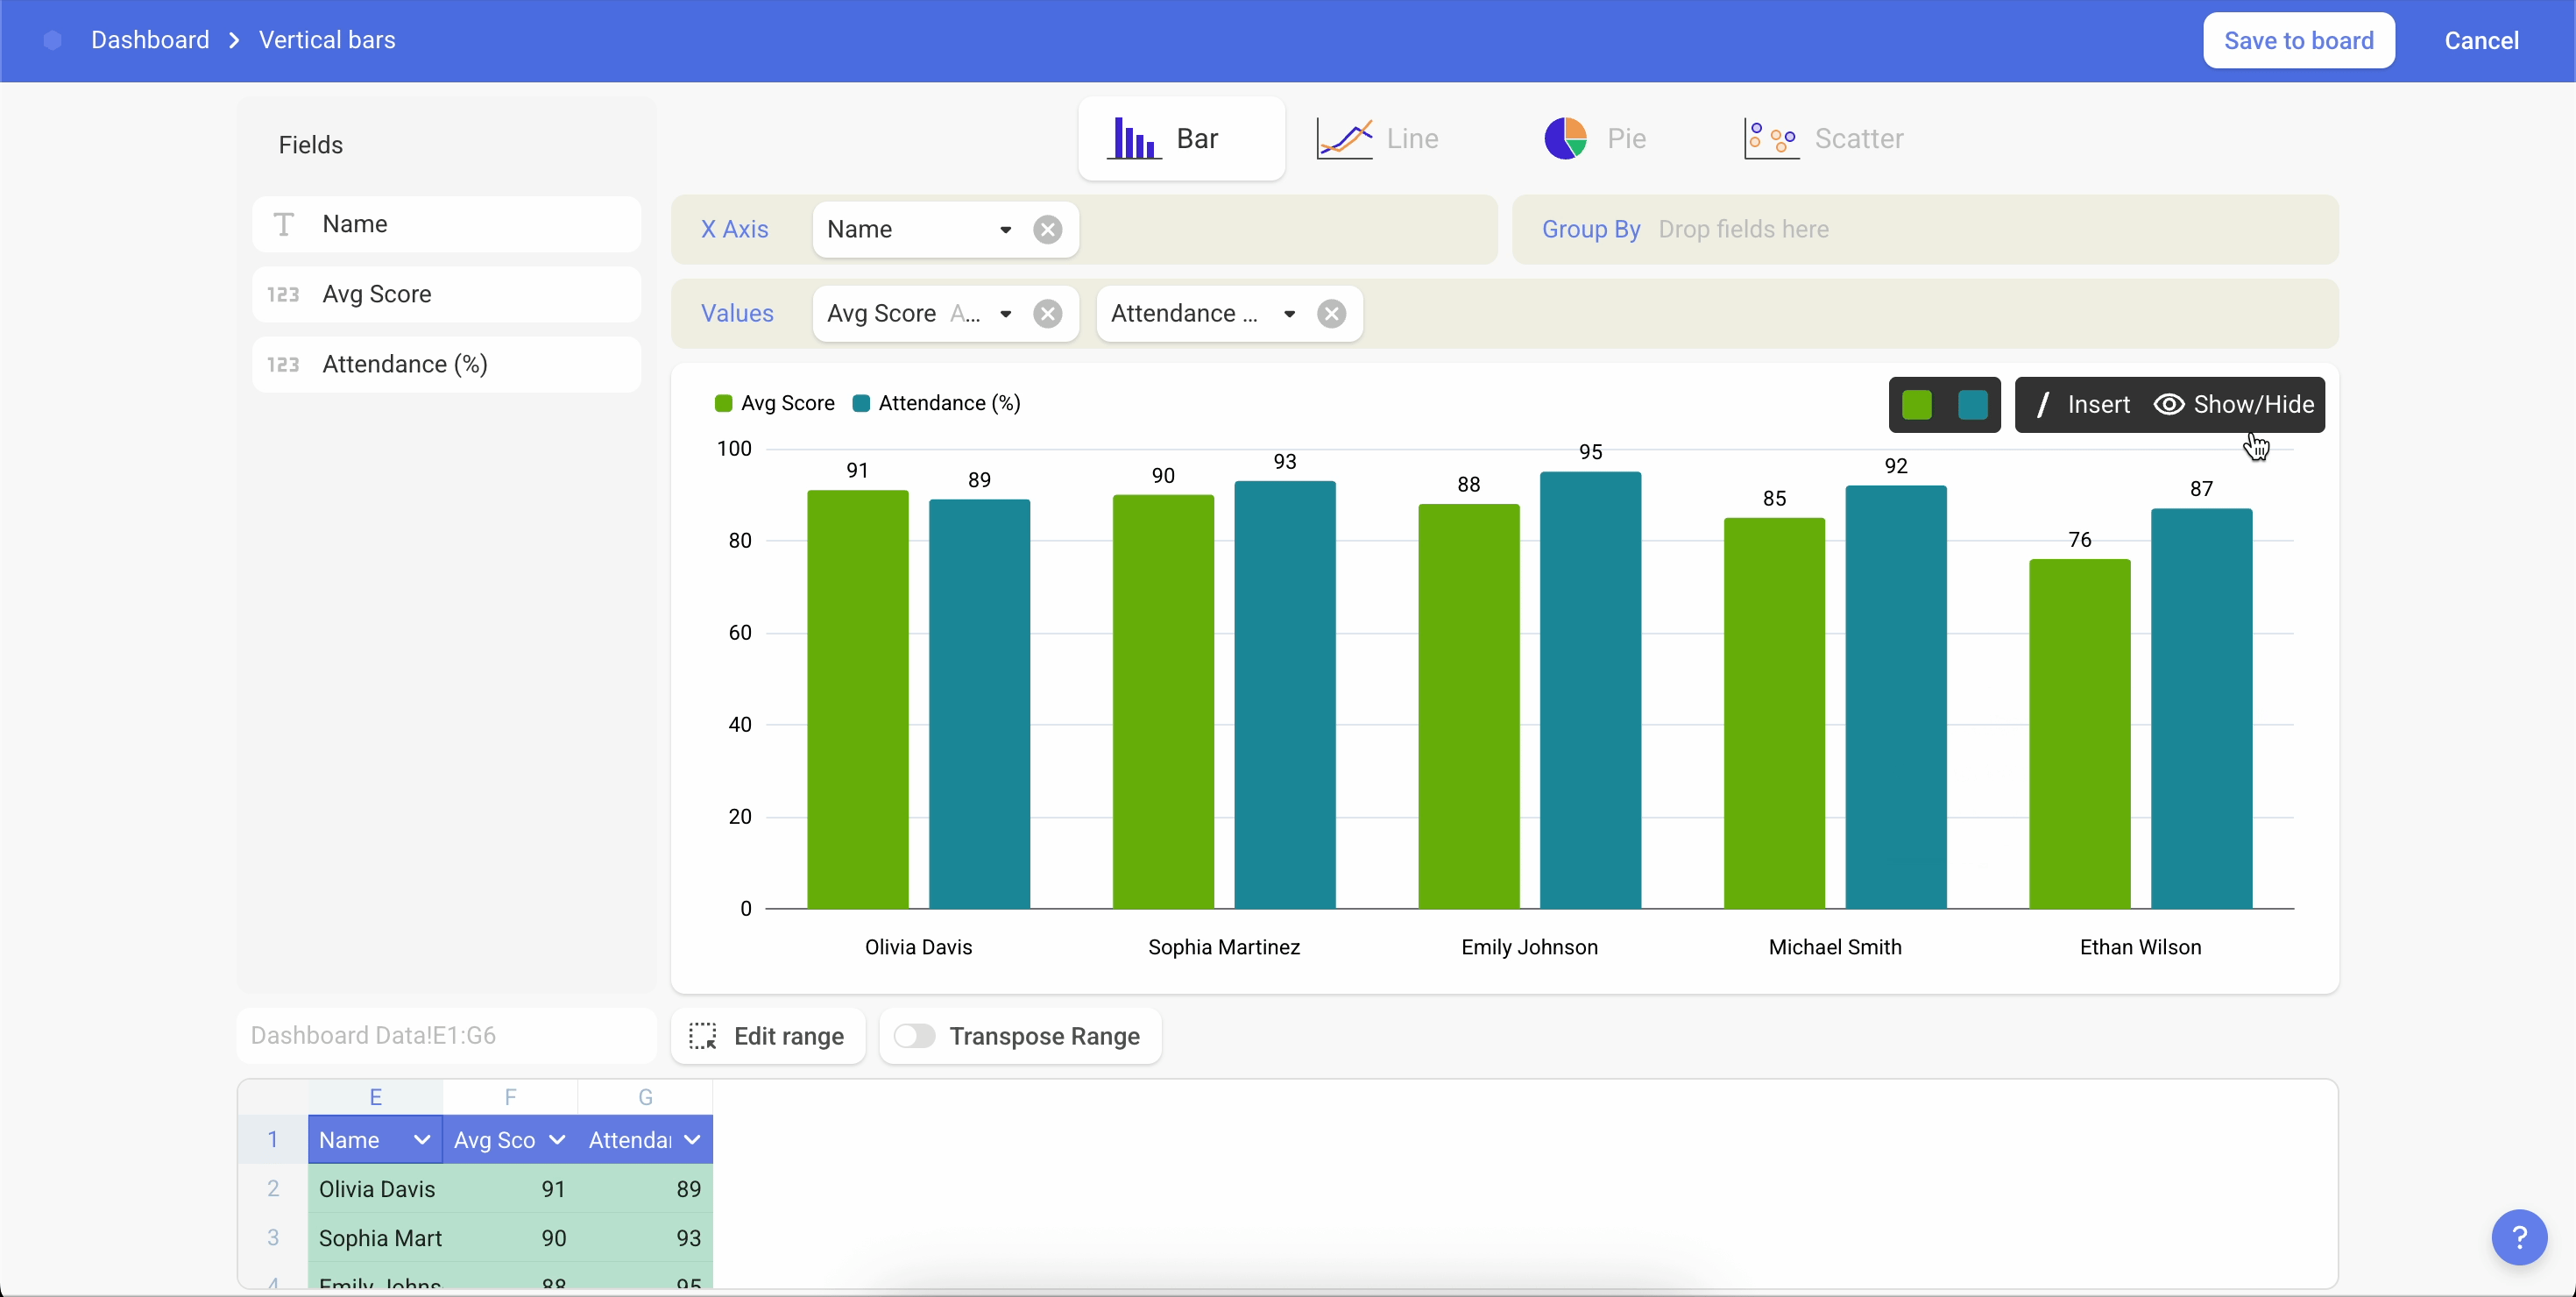
Task: Click the Scatter chart icon
Action: (x=1770, y=139)
